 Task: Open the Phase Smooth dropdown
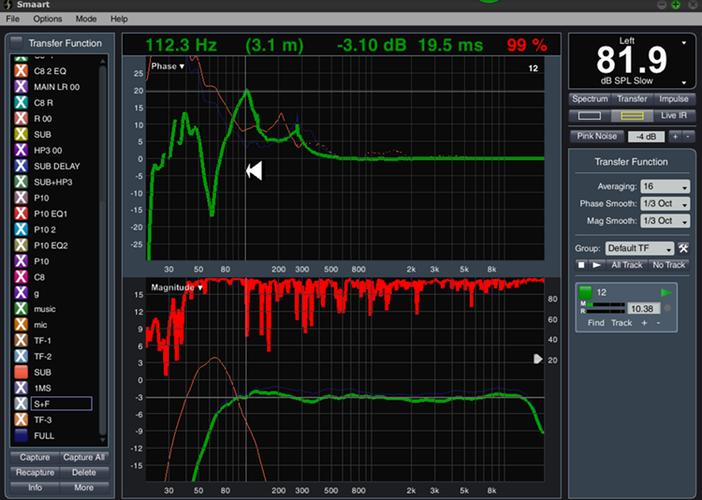[x=665, y=204]
